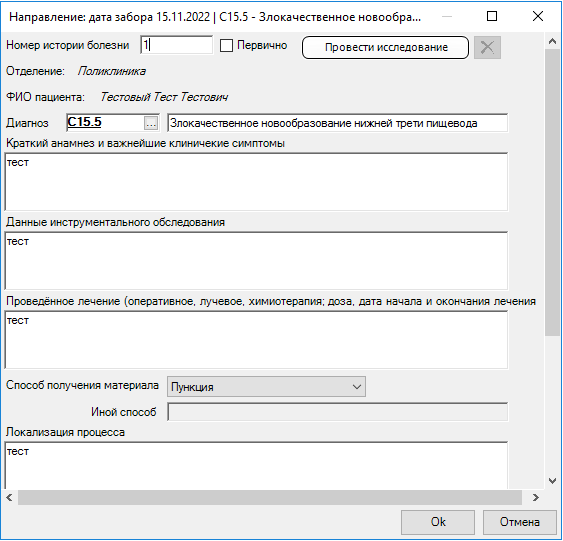Confirm the form with Ok button

[x=438, y=522]
